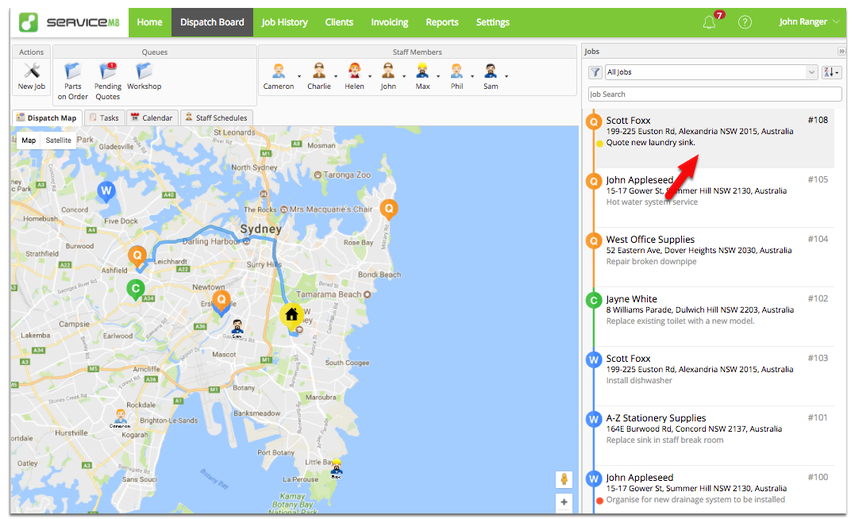The image size is (855, 519).
Task: Open job #100 John Appleseed drainage
Action: coord(714,490)
